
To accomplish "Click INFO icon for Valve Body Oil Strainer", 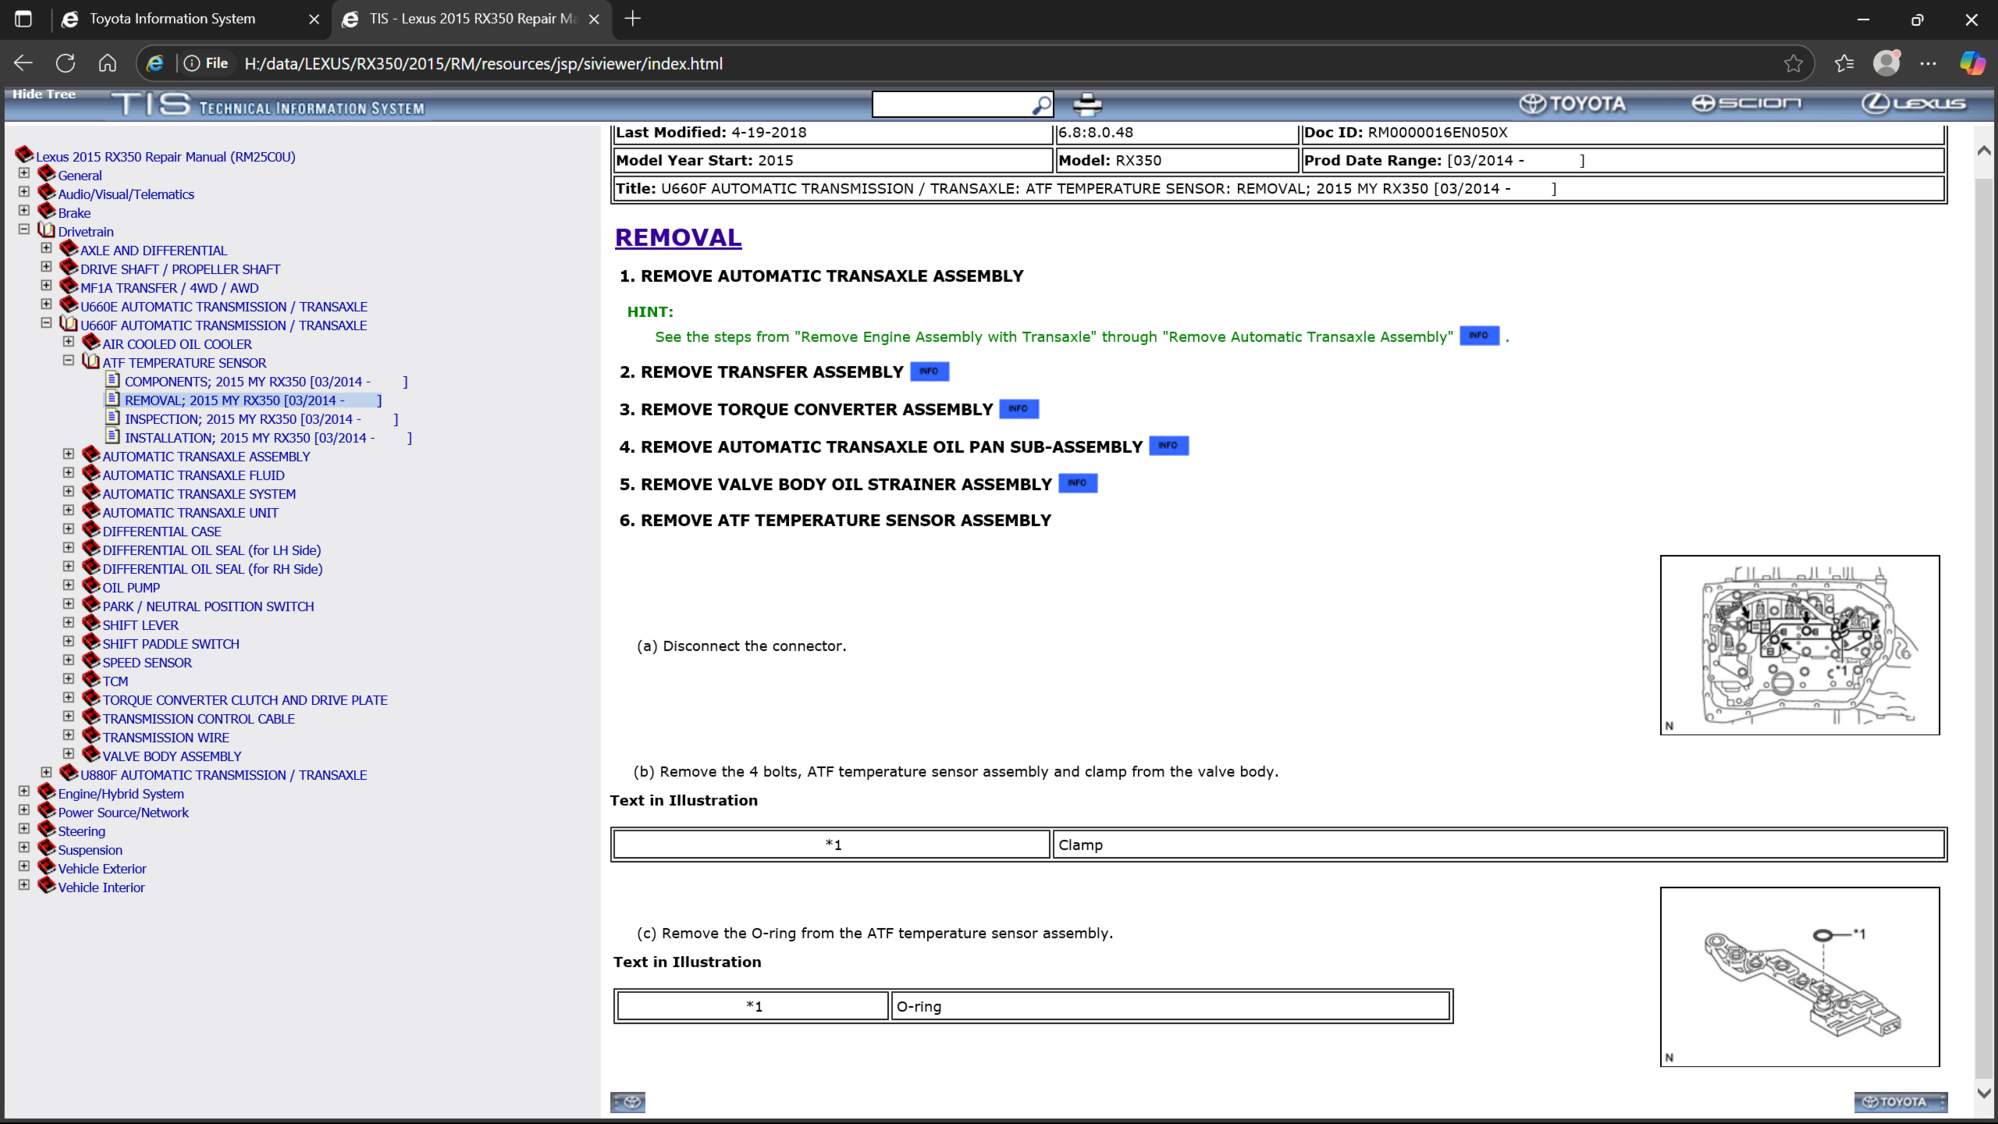I will tap(1077, 484).
